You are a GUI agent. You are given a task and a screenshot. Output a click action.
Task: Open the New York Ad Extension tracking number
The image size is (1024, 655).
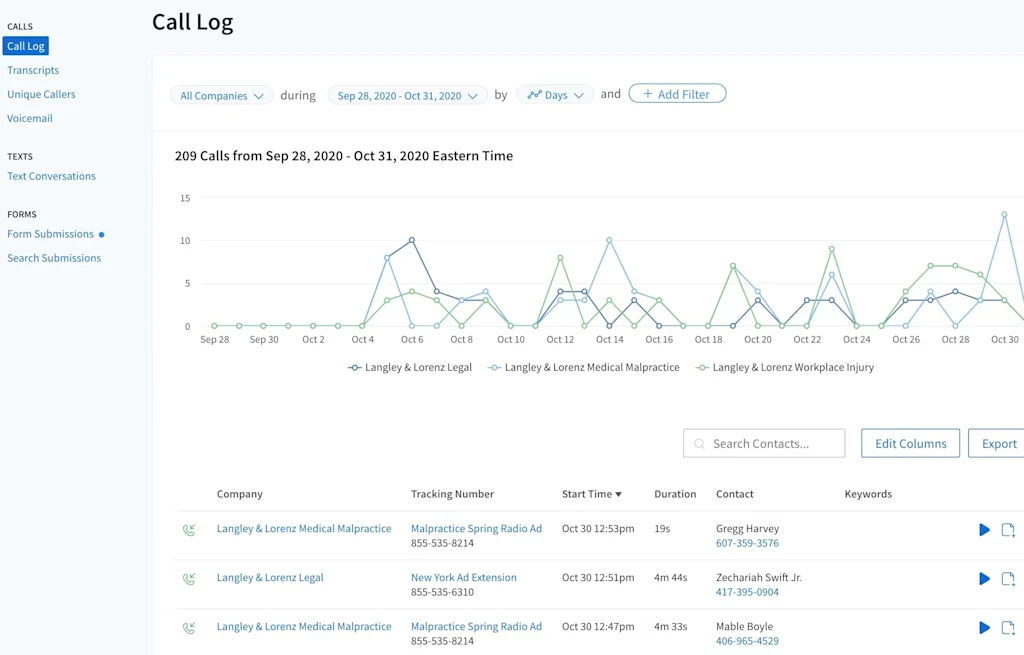(x=464, y=578)
